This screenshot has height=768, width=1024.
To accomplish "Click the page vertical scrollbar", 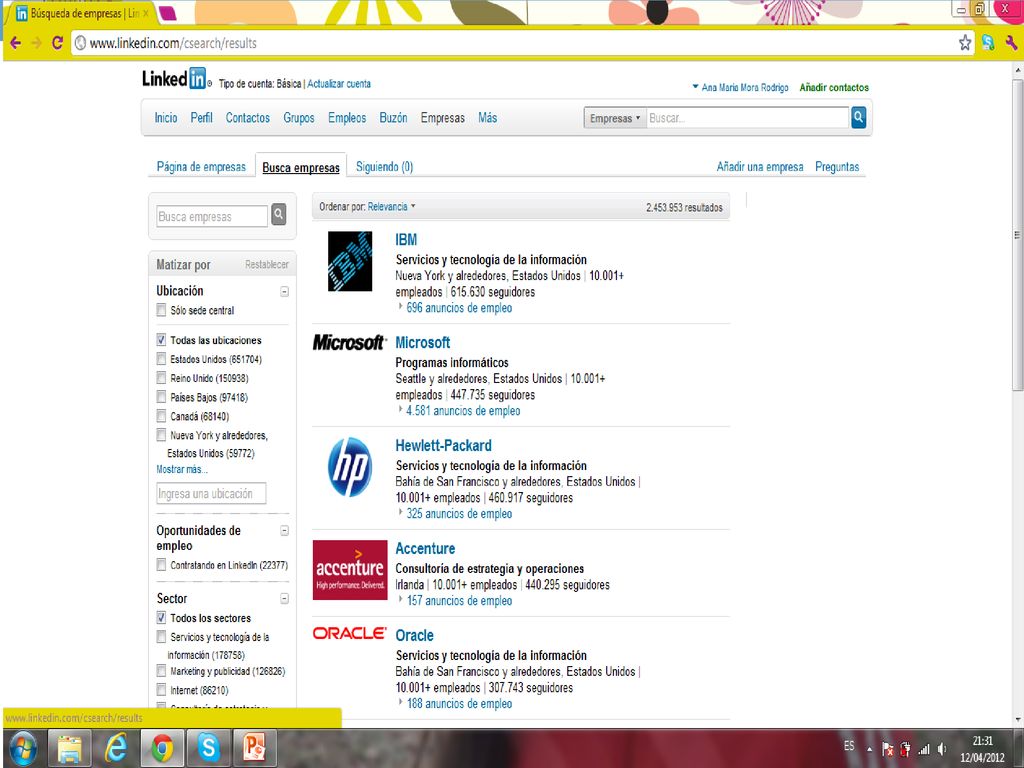I will click(1017, 236).
